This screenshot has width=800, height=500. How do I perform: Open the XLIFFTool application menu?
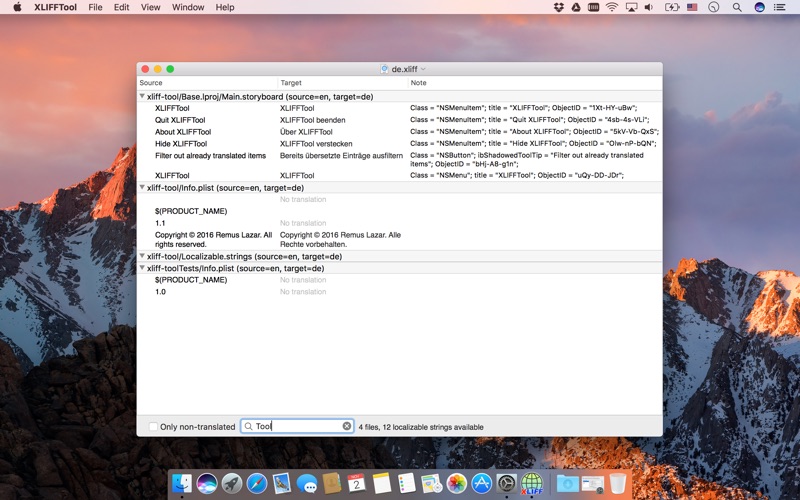coord(56,7)
